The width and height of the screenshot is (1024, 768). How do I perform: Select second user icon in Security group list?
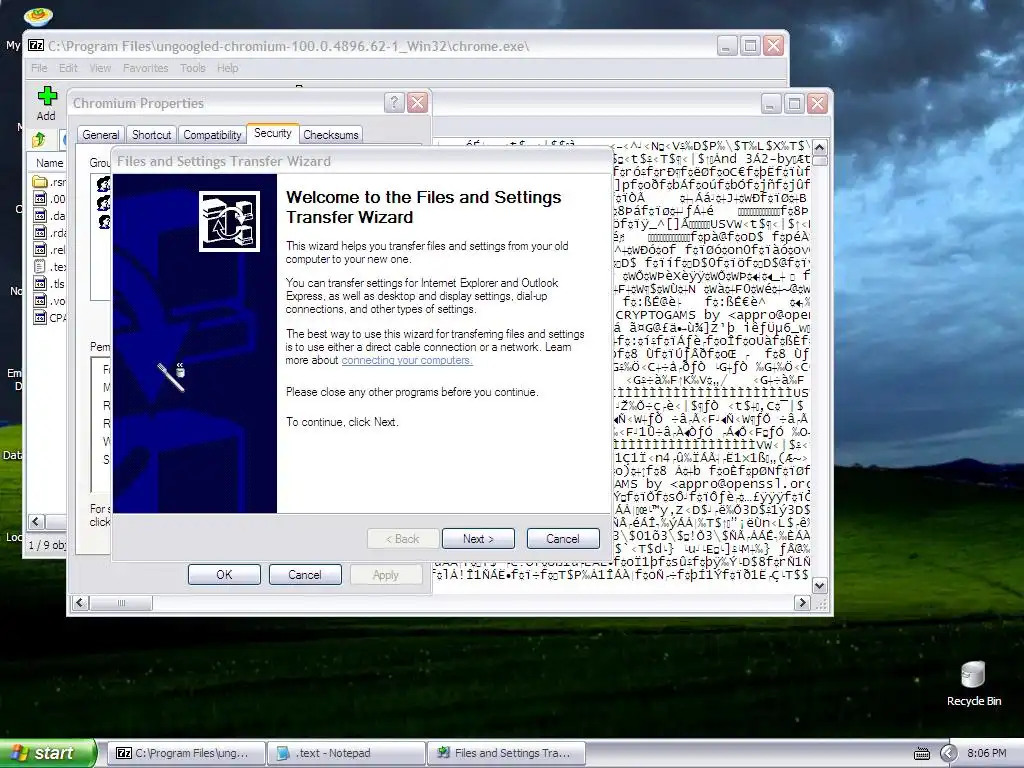pyautogui.click(x=103, y=203)
